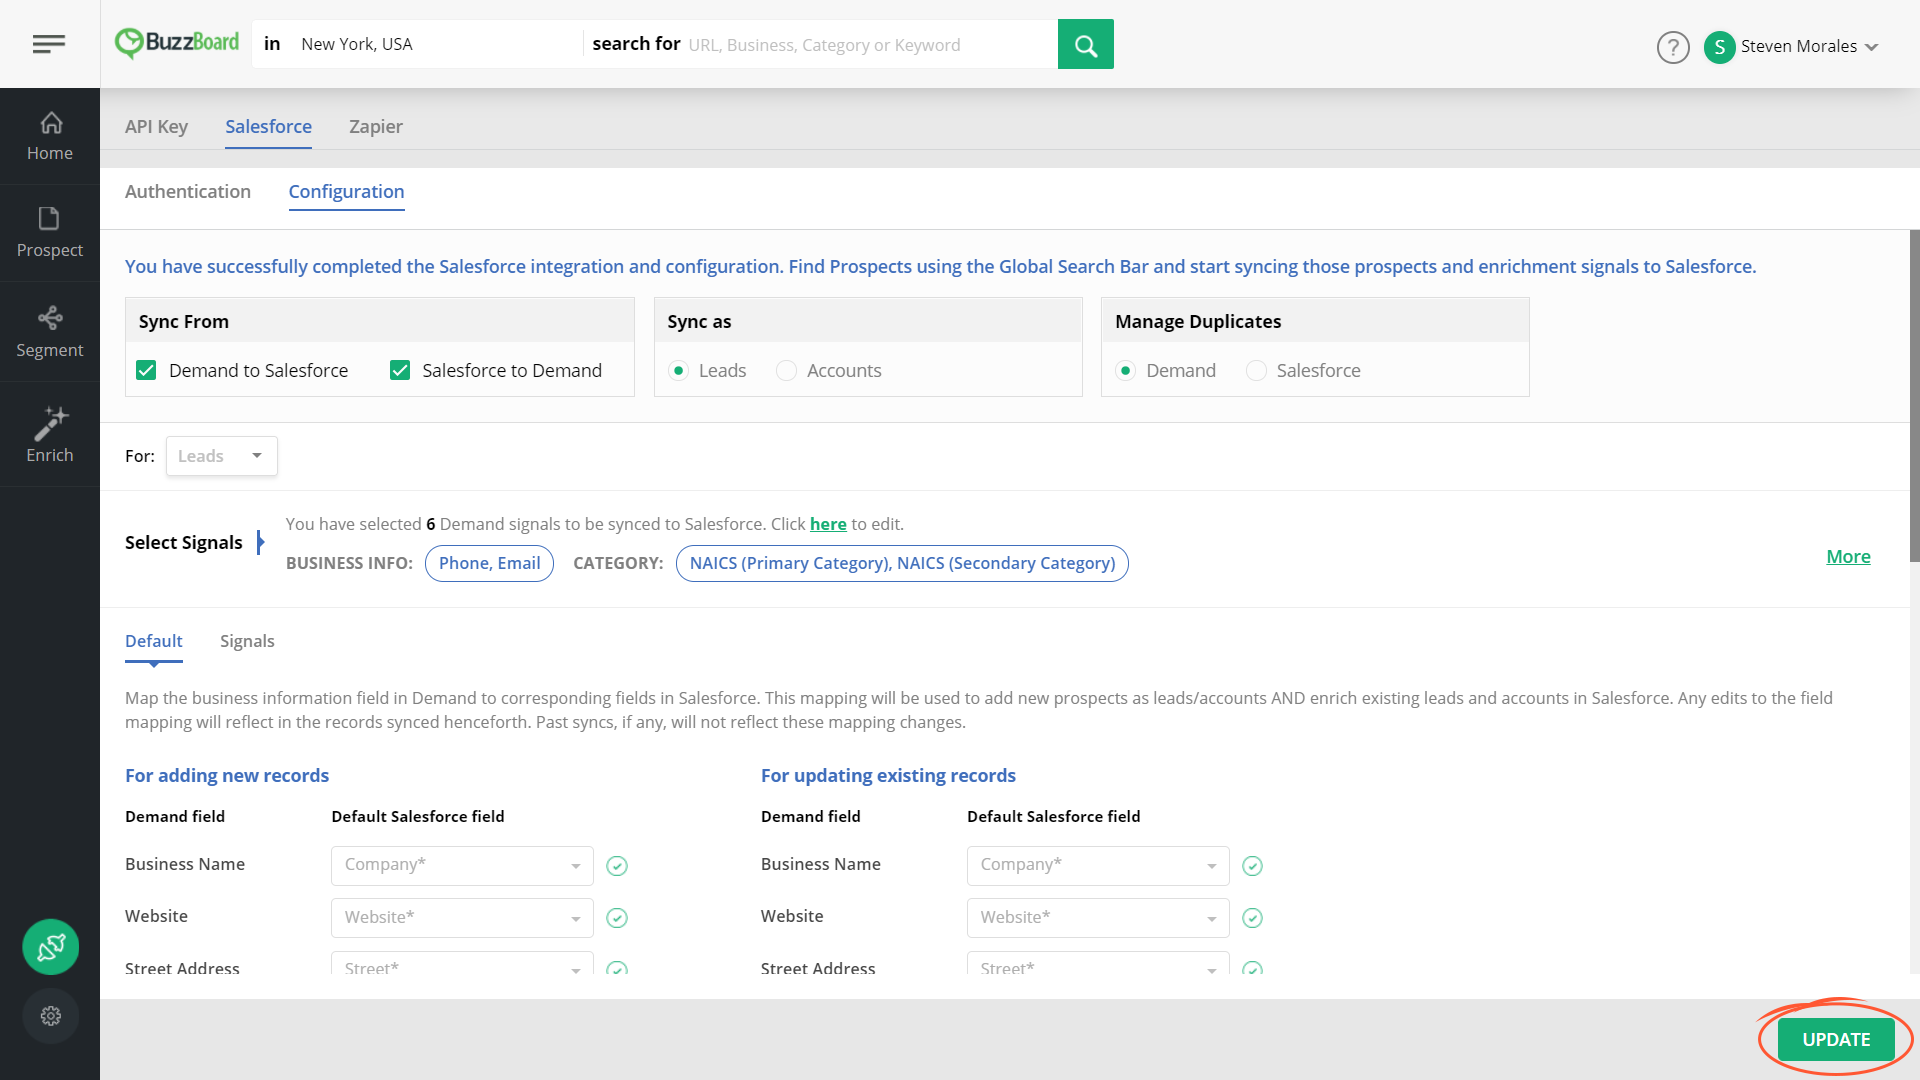Select Demand radio under Manage Duplicates

pyautogui.click(x=1126, y=371)
